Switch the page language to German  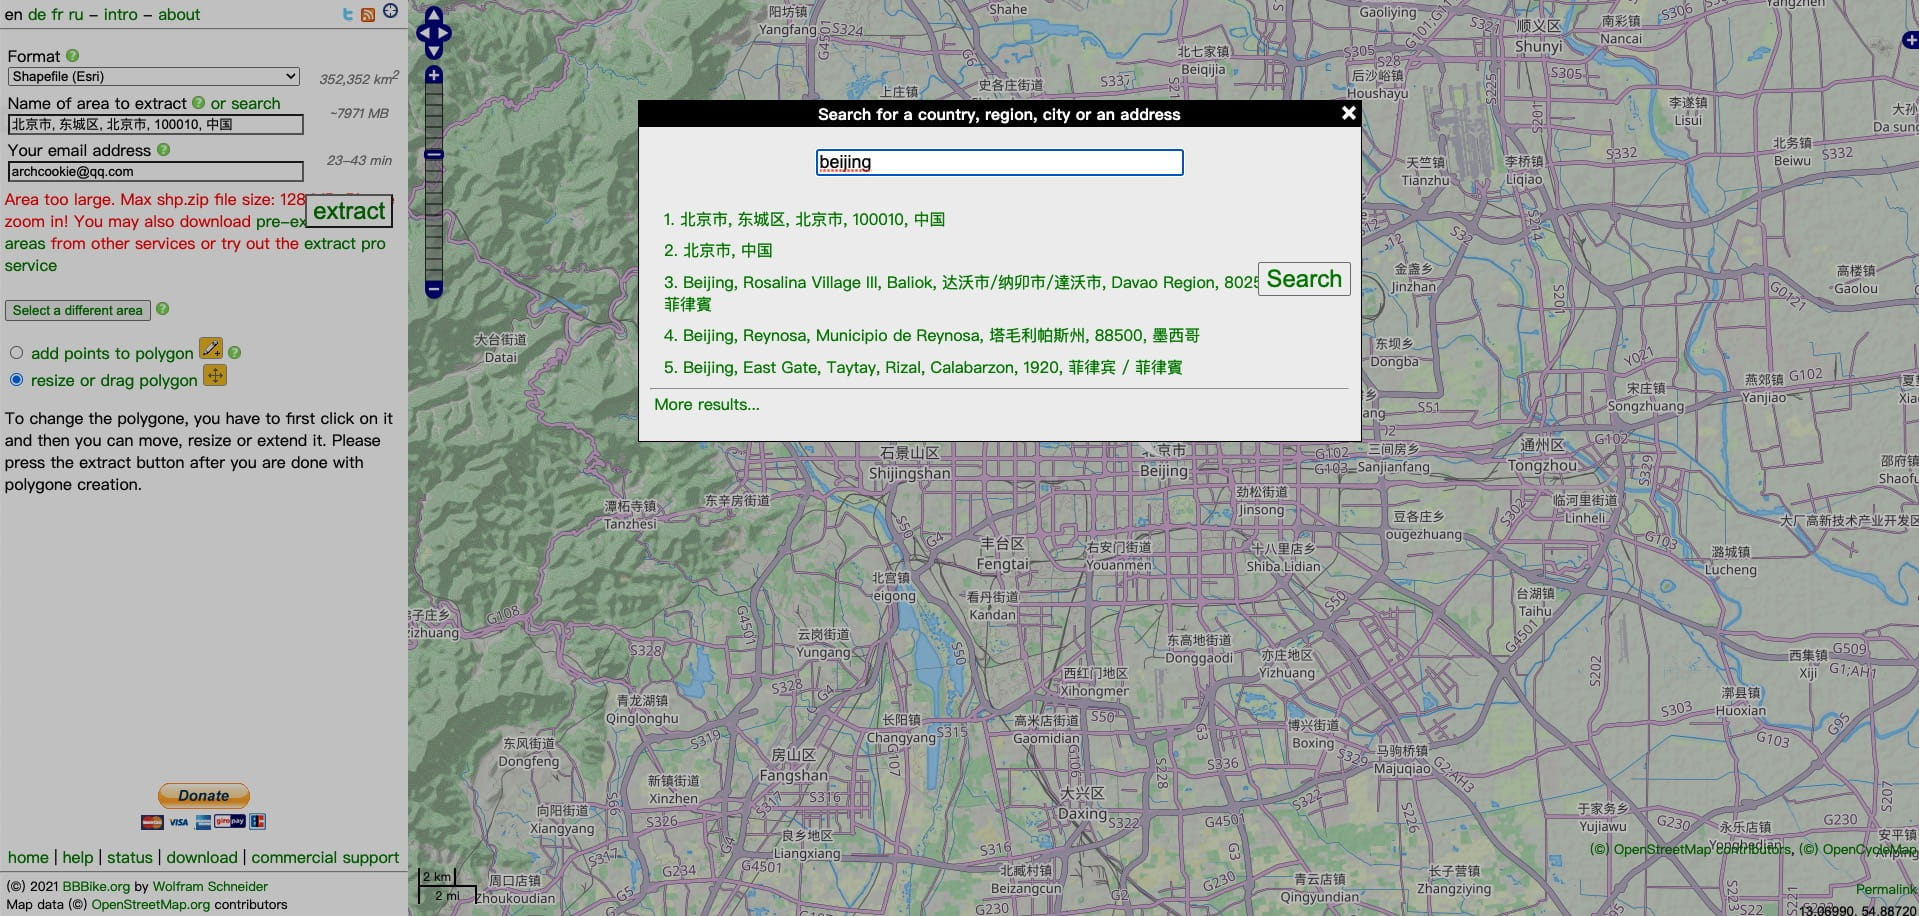pos(37,14)
